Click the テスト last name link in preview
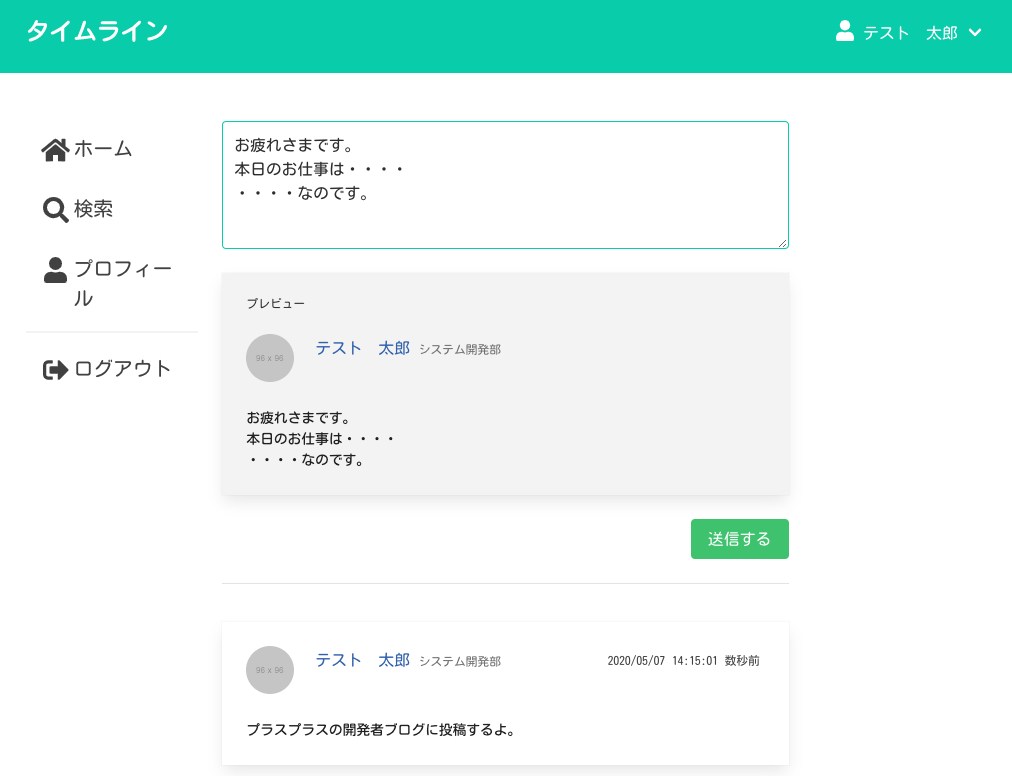 [x=338, y=347]
